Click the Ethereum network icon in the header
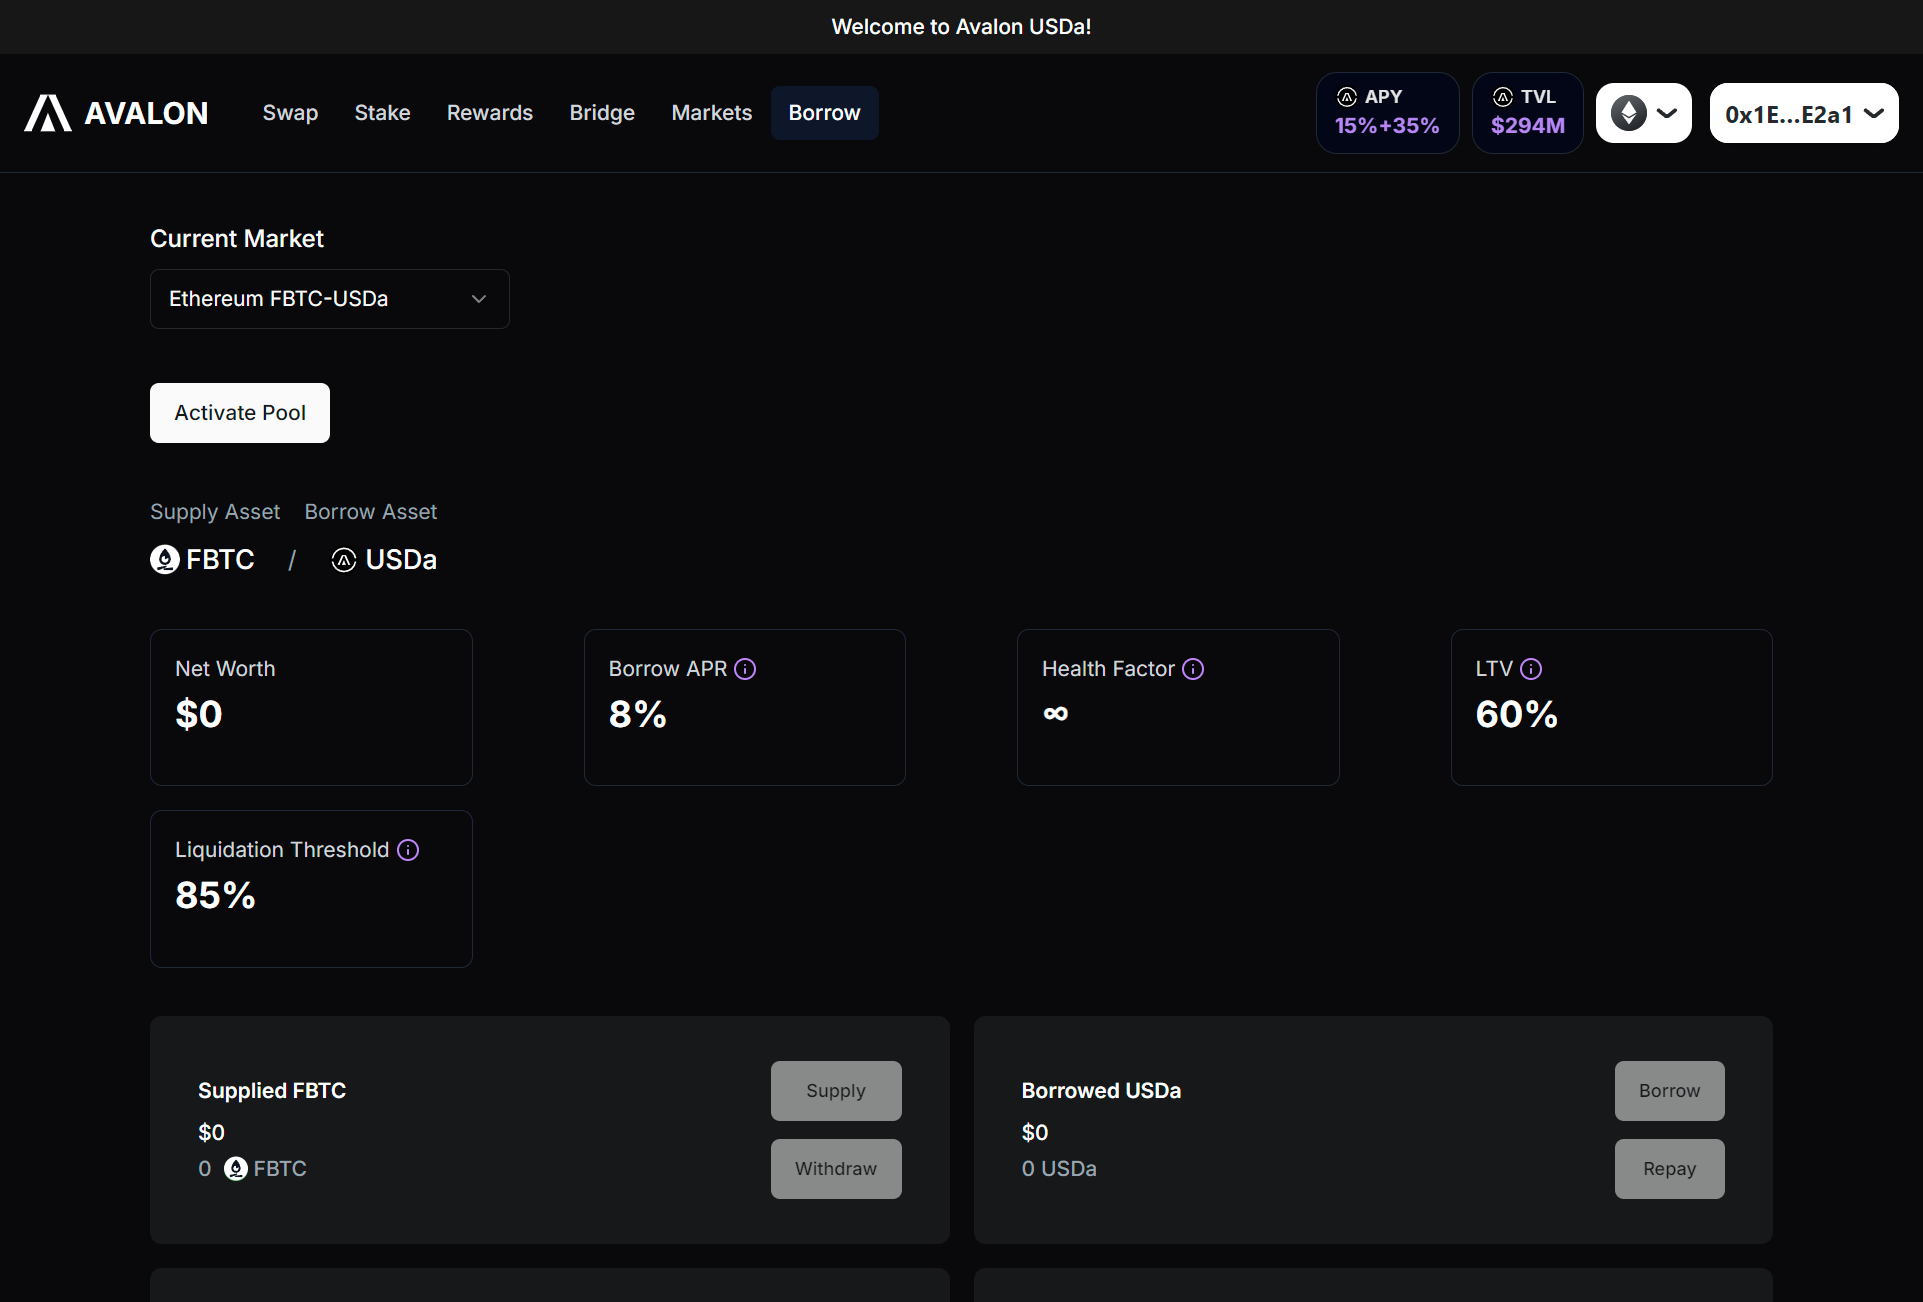Screen dimensions: 1923x1302 click(x=1628, y=112)
